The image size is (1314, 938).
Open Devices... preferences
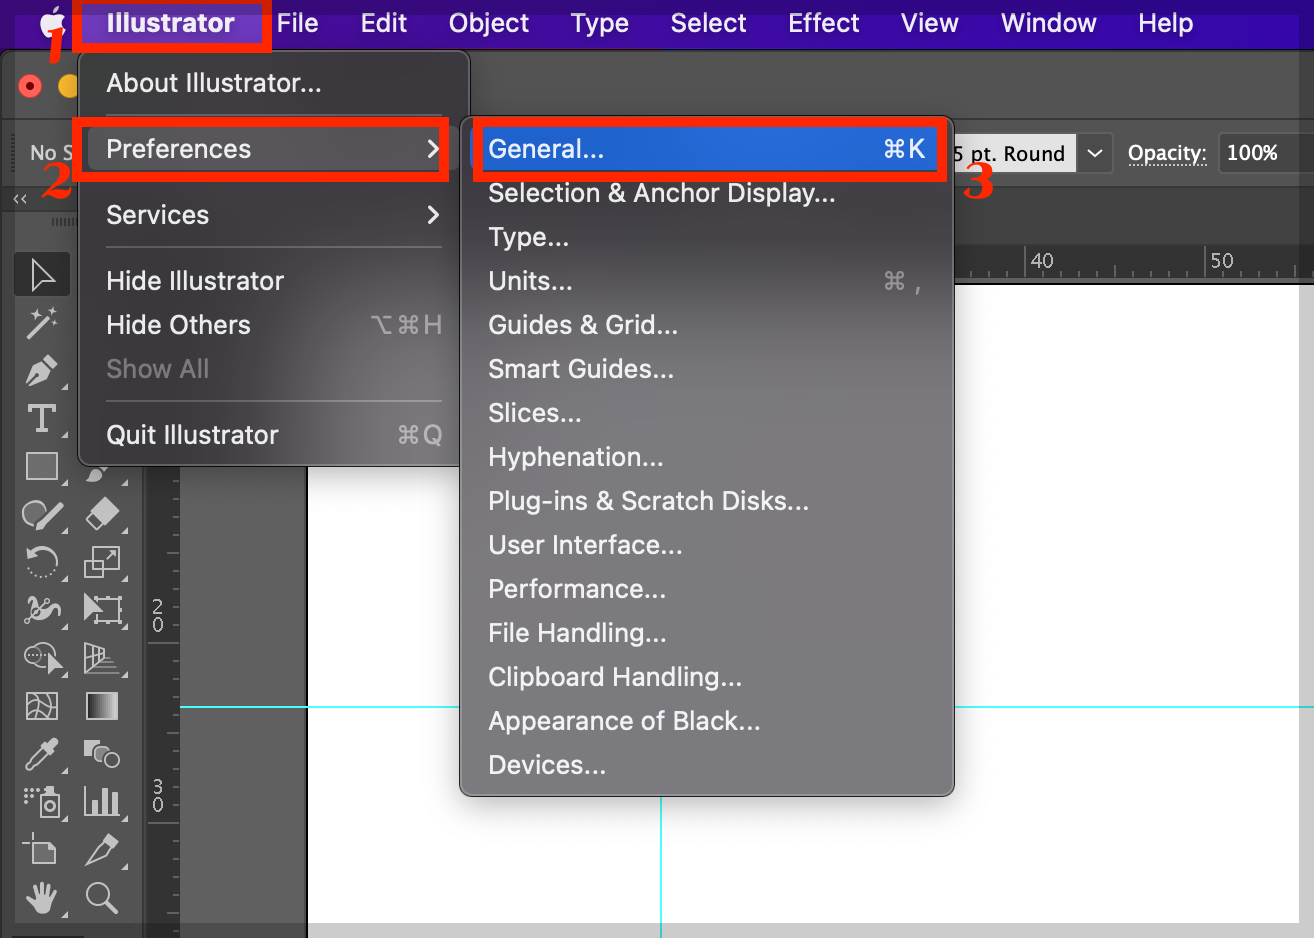tap(708, 765)
